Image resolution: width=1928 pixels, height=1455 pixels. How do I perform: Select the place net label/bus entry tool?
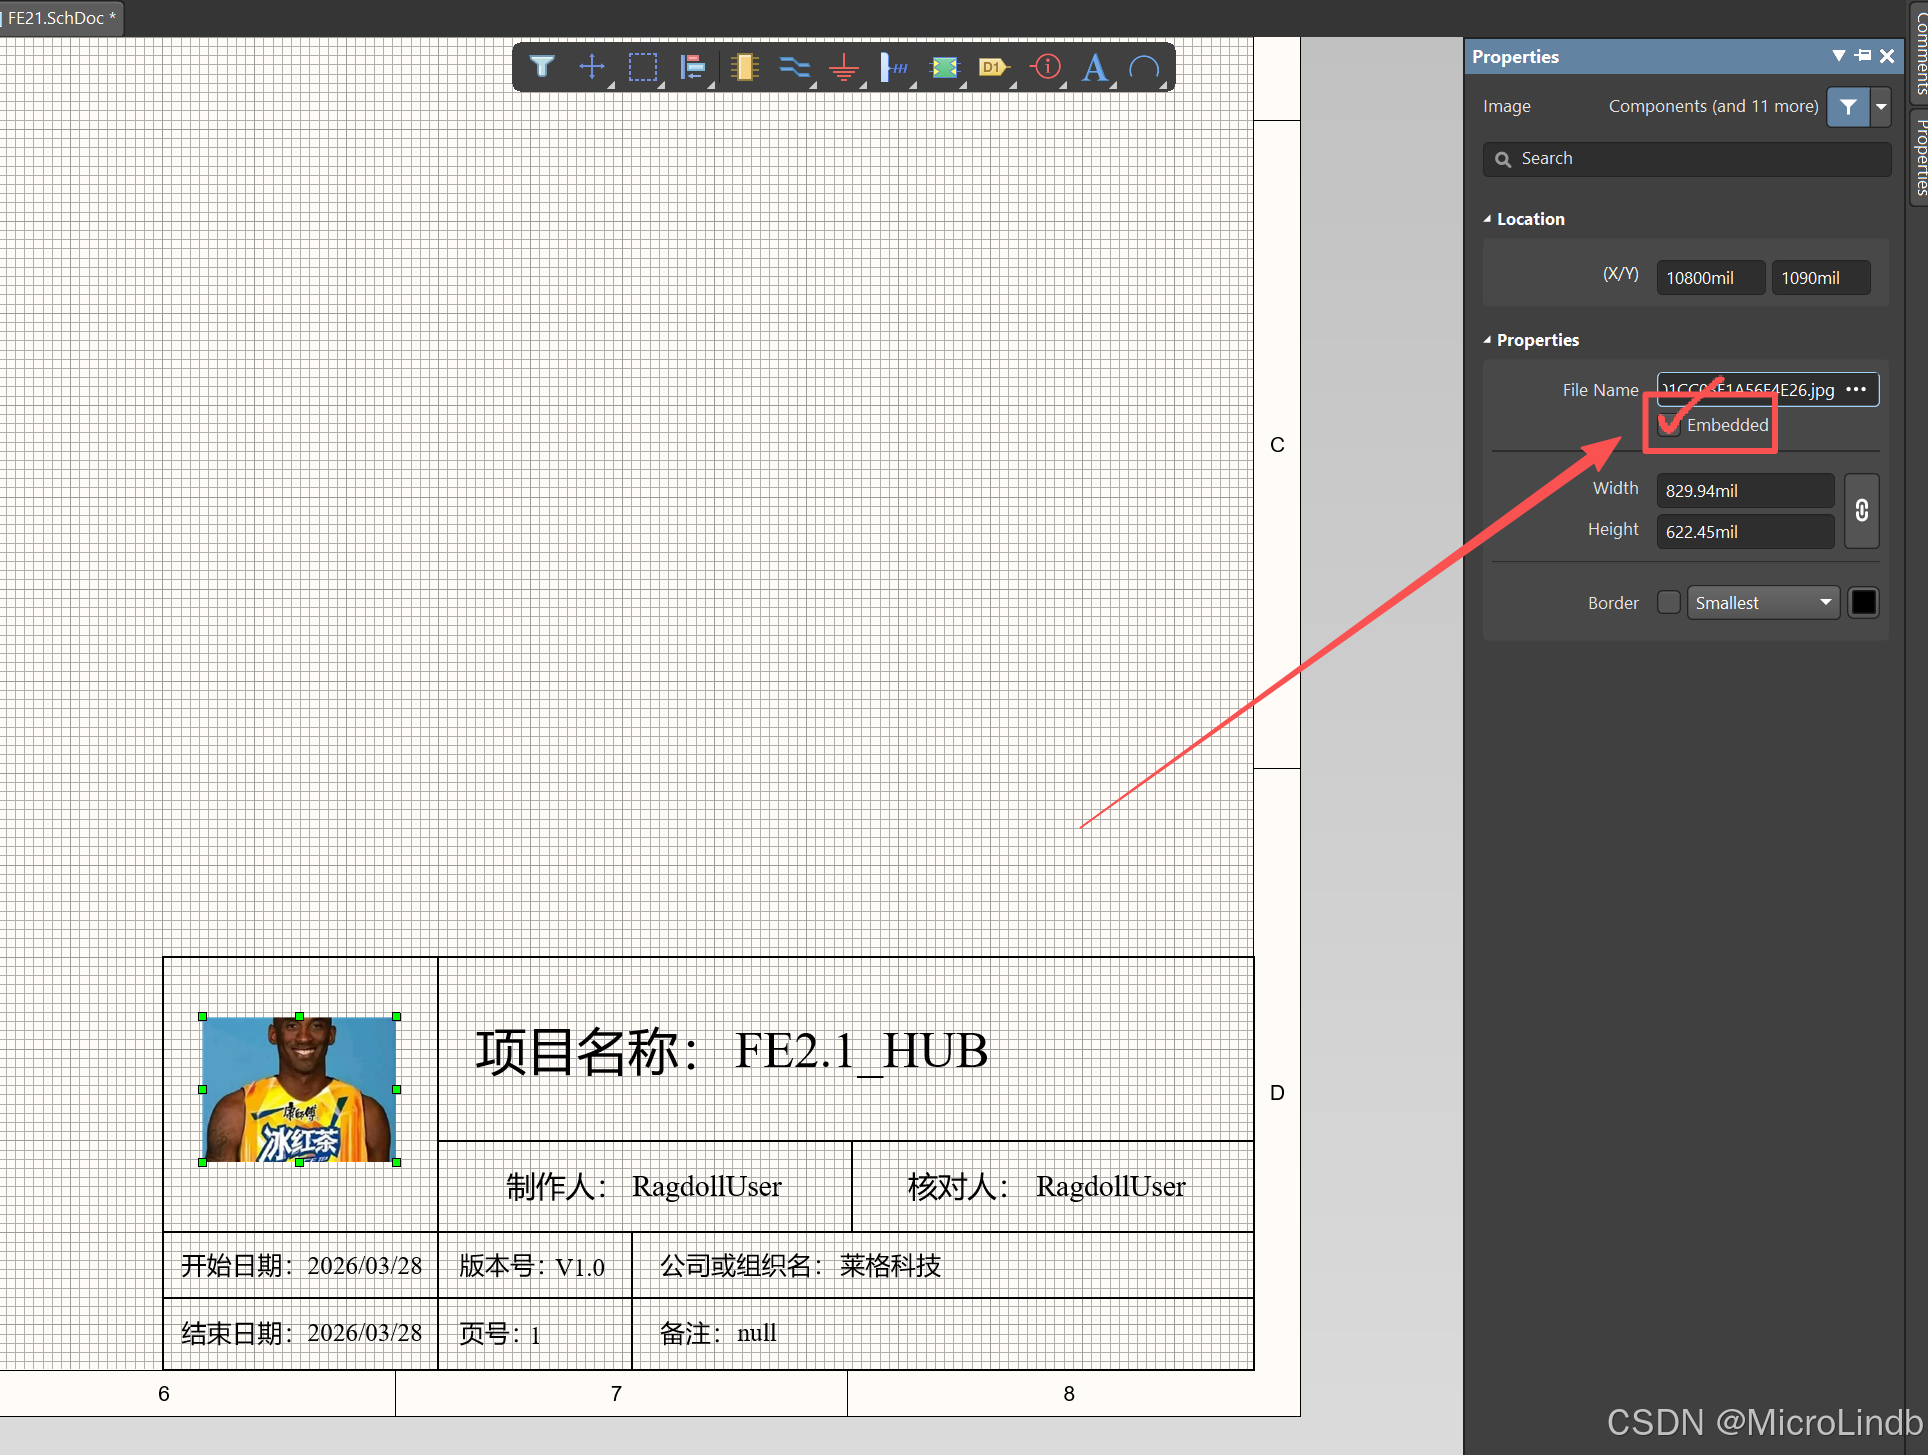click(x=894, y=67)
